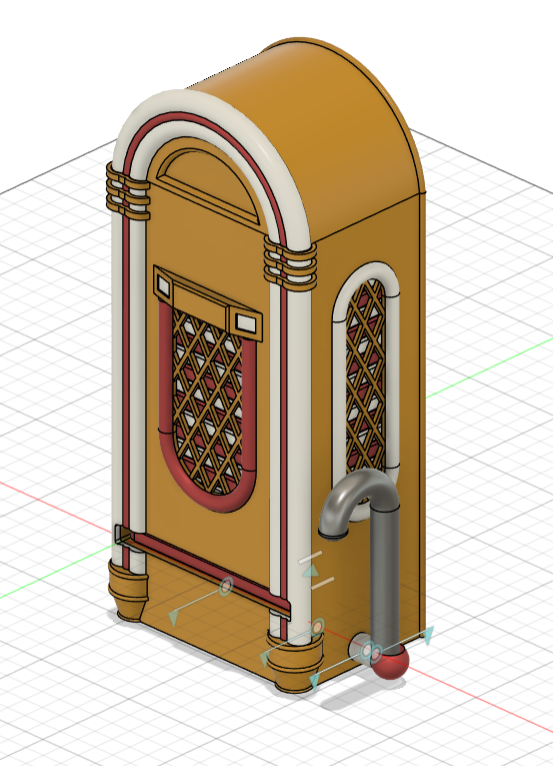
Task: Select the joint origin glyph on the red bar
Action: pyautogui.click(x=226, y=586)
